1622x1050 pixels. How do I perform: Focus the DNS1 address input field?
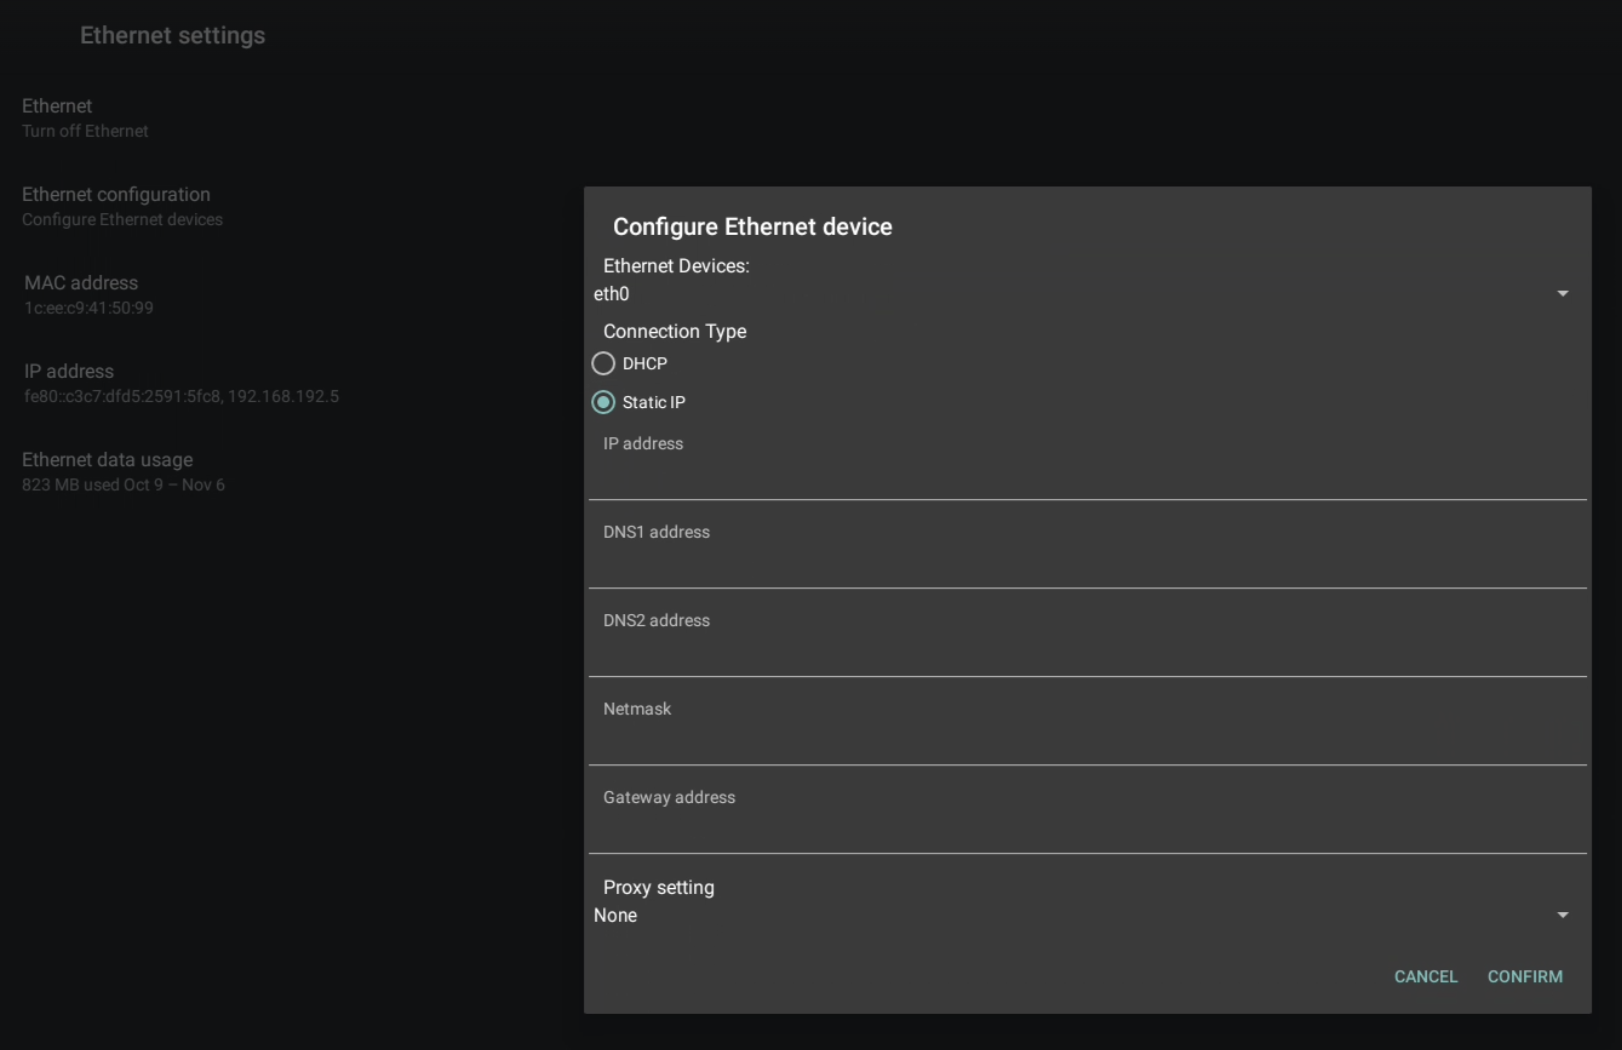(1087, 565)
